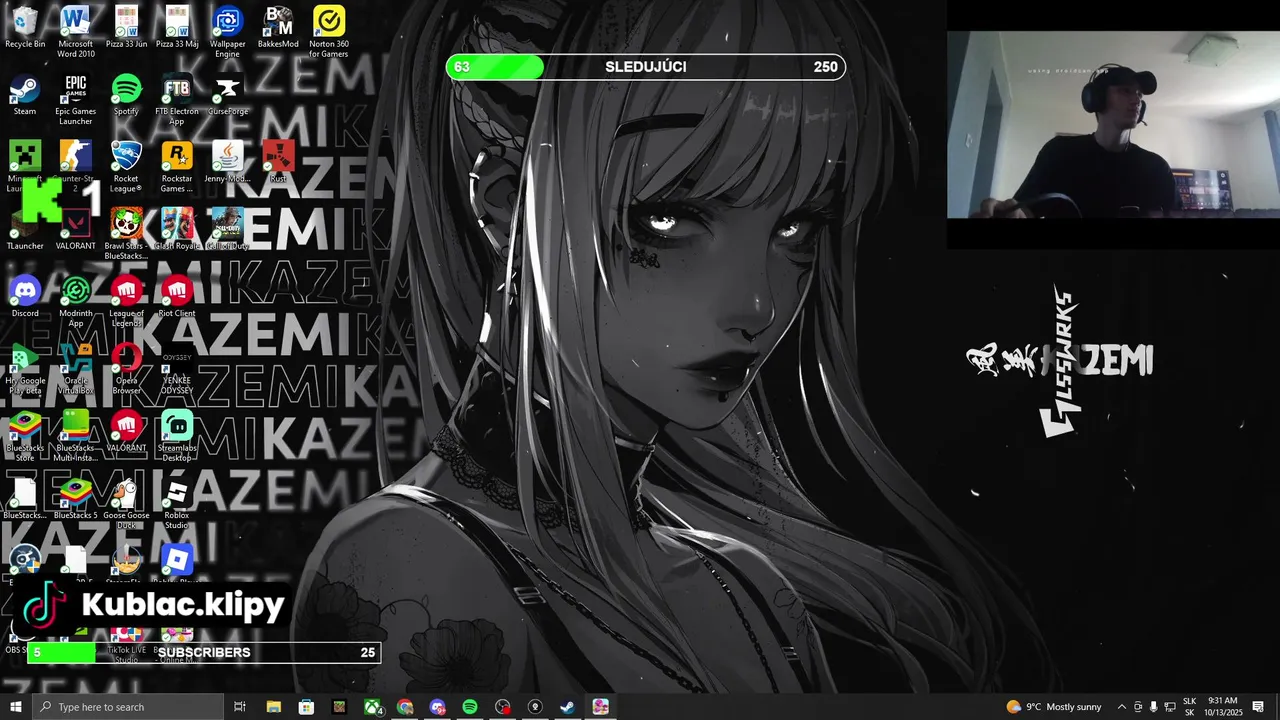Select the Pizza 33 Jún document

click(126, 28)
